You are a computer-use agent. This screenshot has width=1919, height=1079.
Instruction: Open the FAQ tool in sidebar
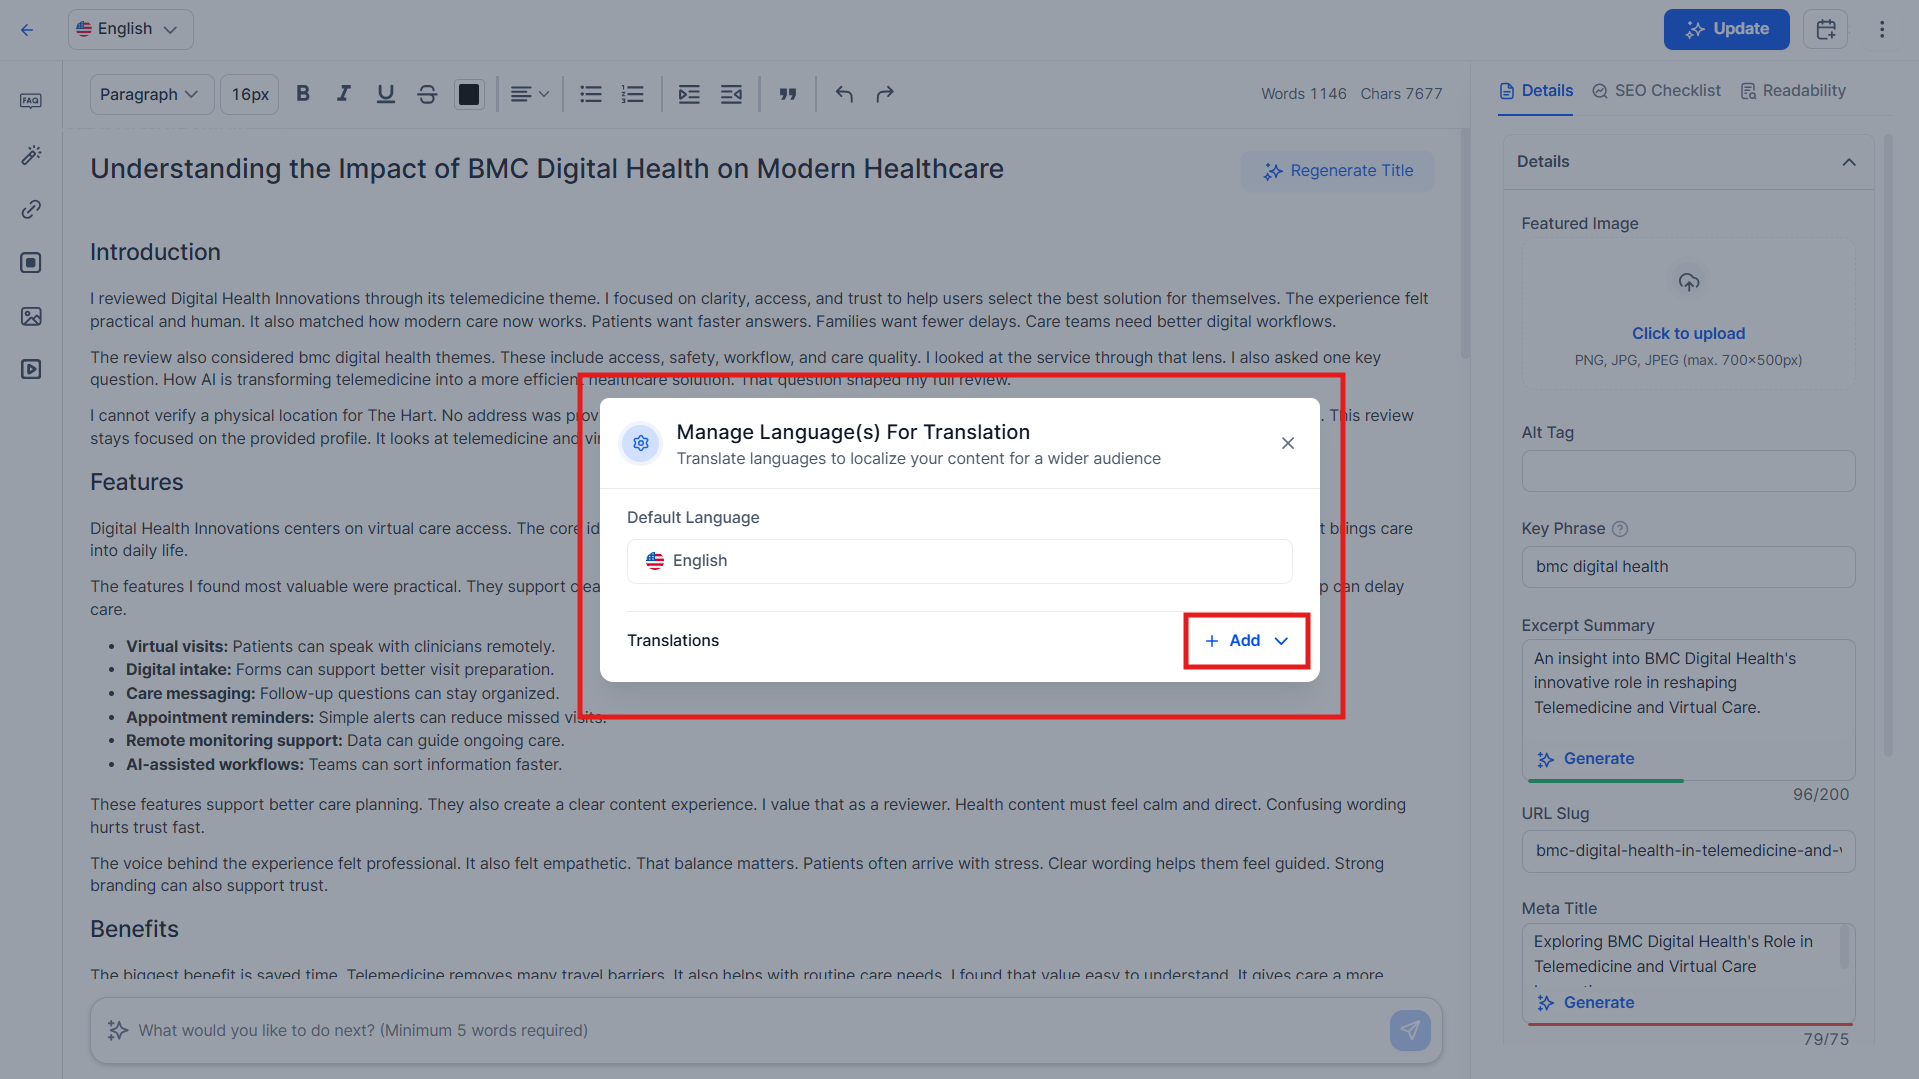(x=31, y=101)
